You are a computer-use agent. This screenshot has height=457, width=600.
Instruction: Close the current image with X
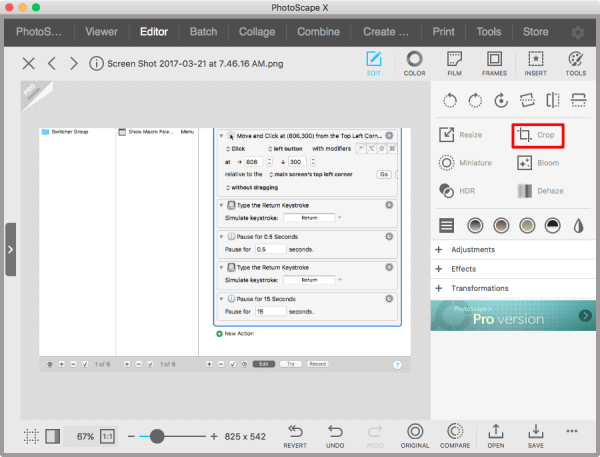click(29, 64)
